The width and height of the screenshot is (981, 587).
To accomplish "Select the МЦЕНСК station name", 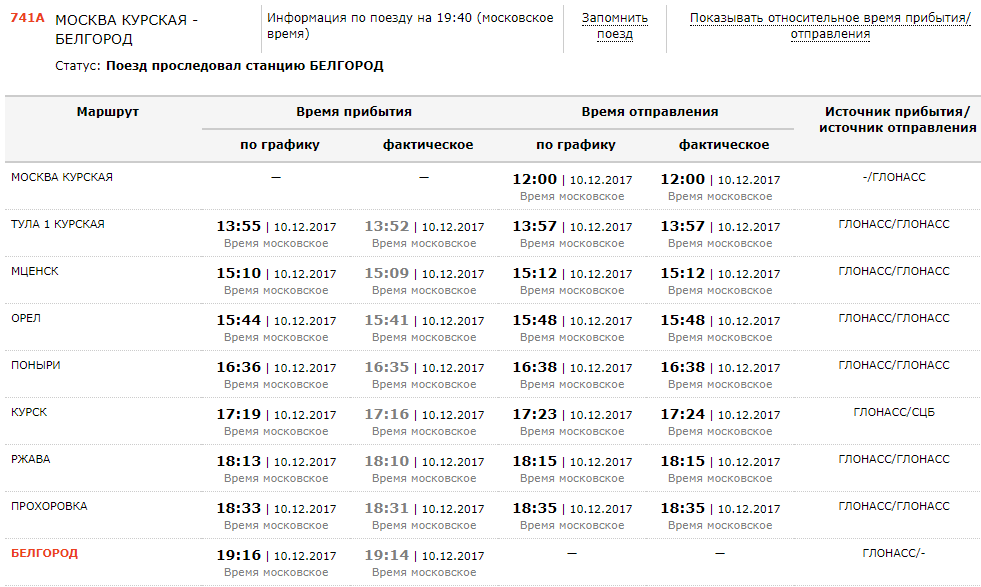I will pyautogui.click(x=35, y=271).
